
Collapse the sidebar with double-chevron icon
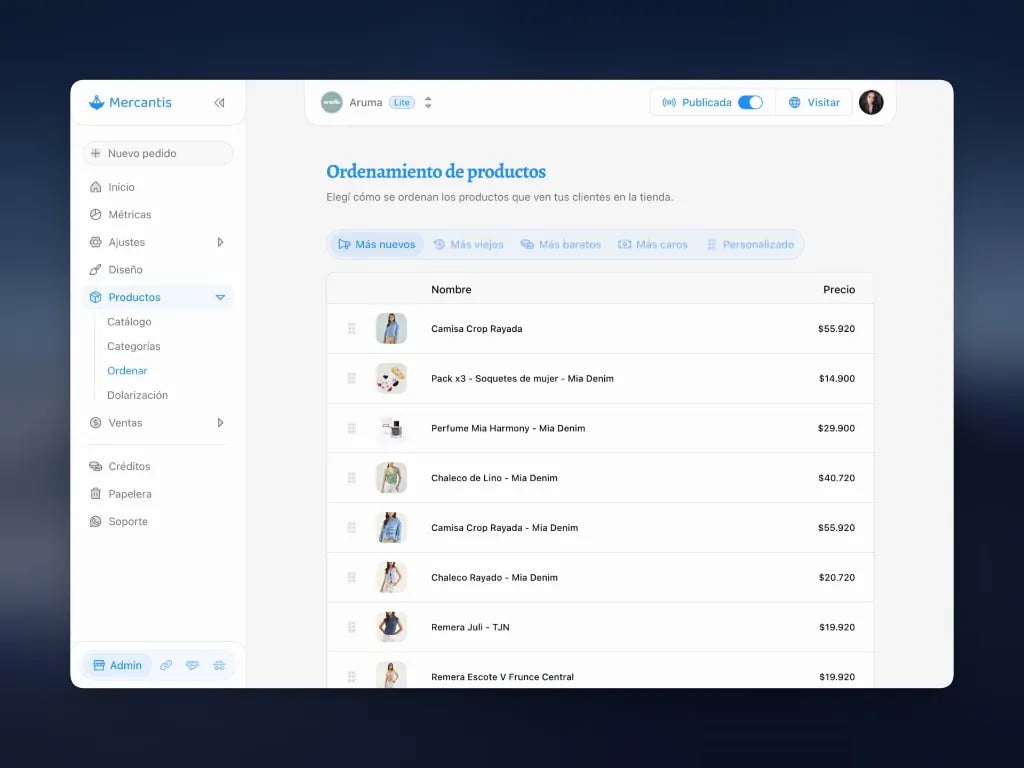click(219, 103)
